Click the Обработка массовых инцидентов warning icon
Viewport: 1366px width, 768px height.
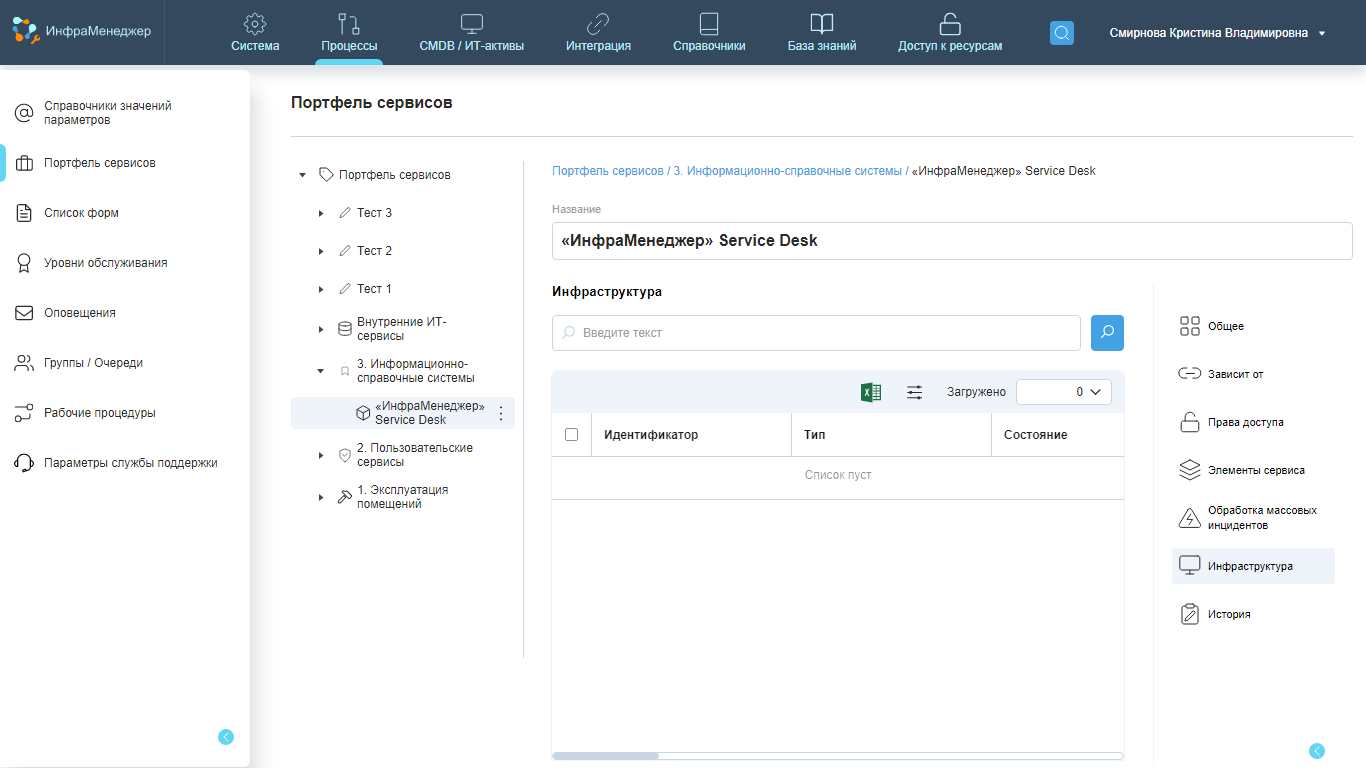point(1190,518)
